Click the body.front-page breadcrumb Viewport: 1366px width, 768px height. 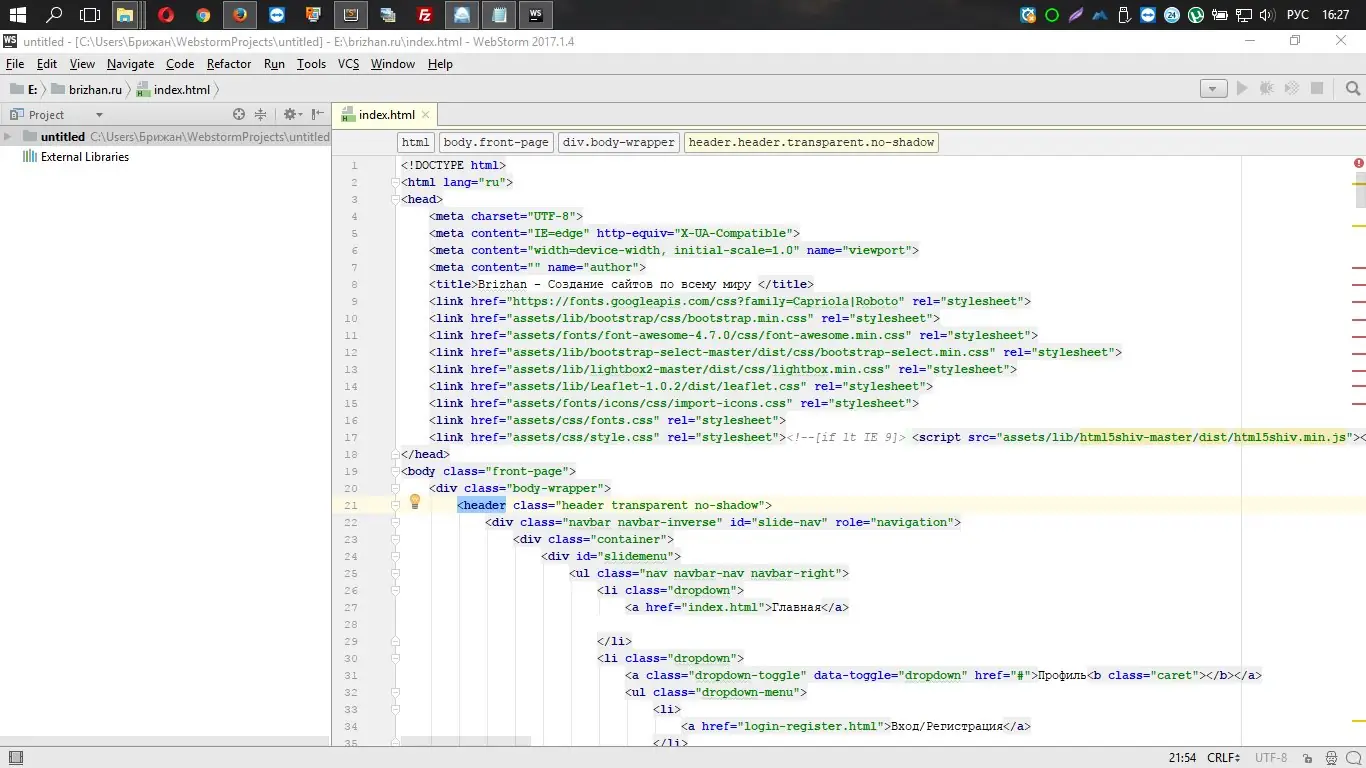coord(496,142)
